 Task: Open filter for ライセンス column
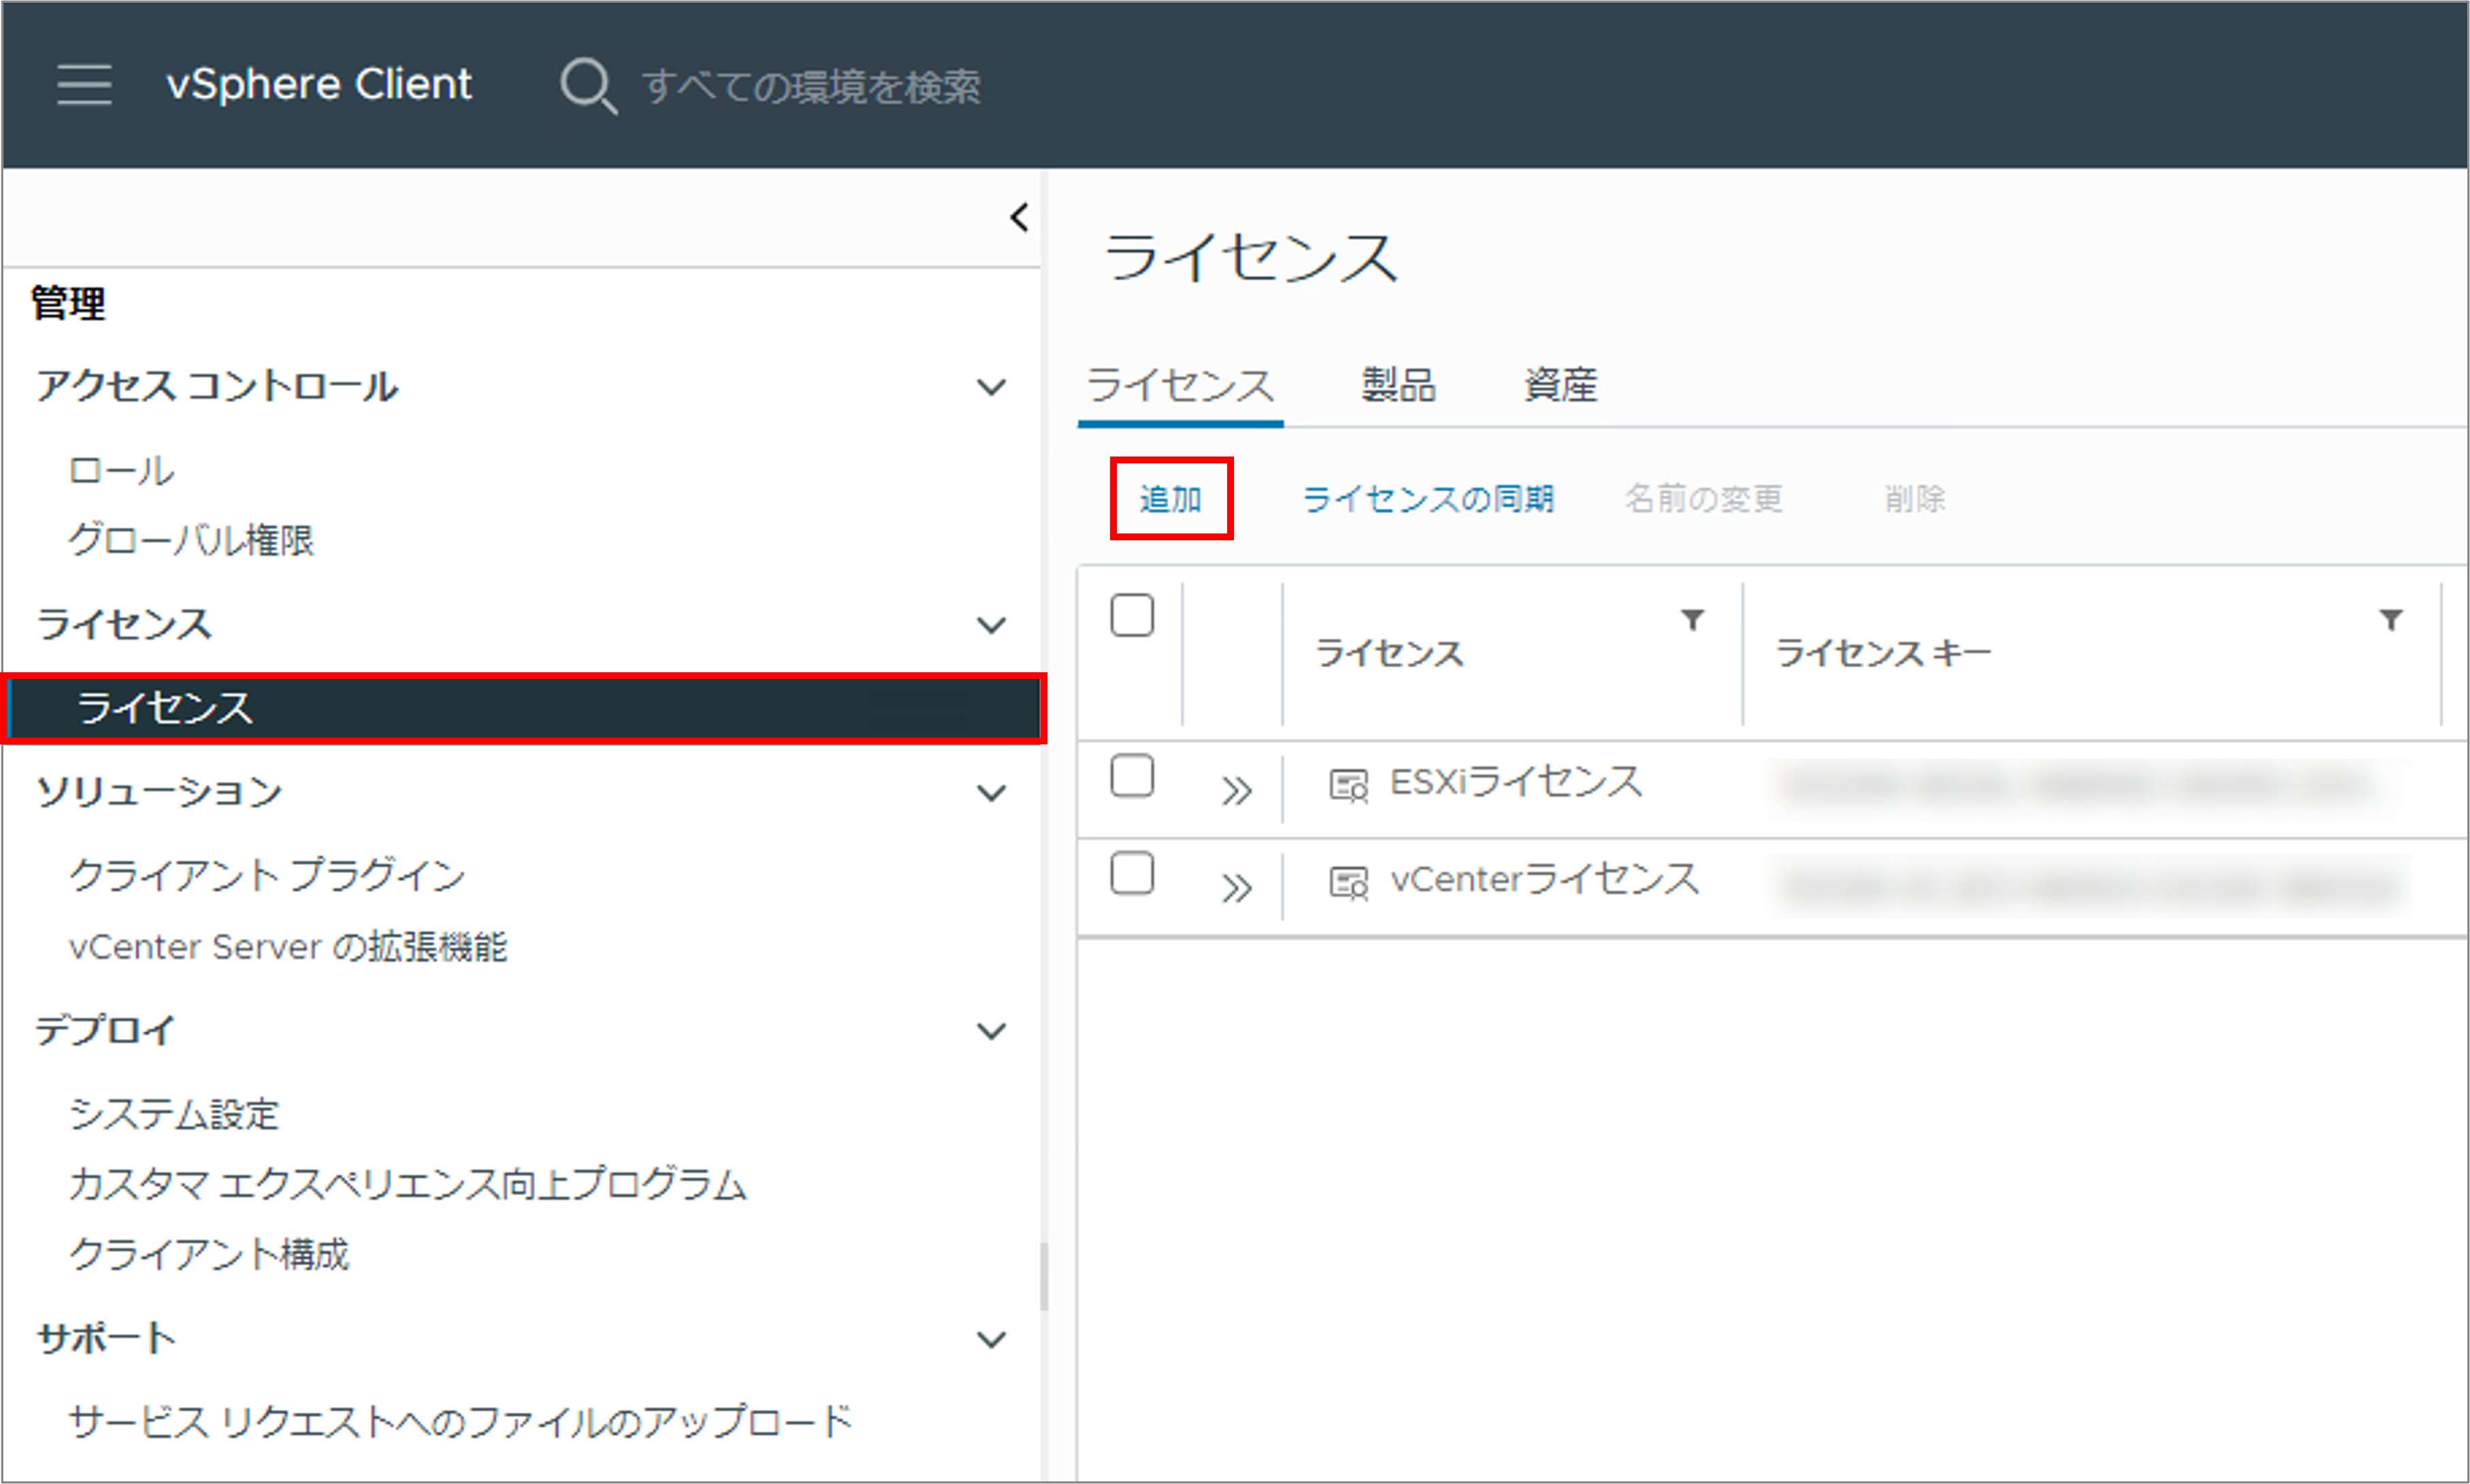click(x=1692, y=620)
